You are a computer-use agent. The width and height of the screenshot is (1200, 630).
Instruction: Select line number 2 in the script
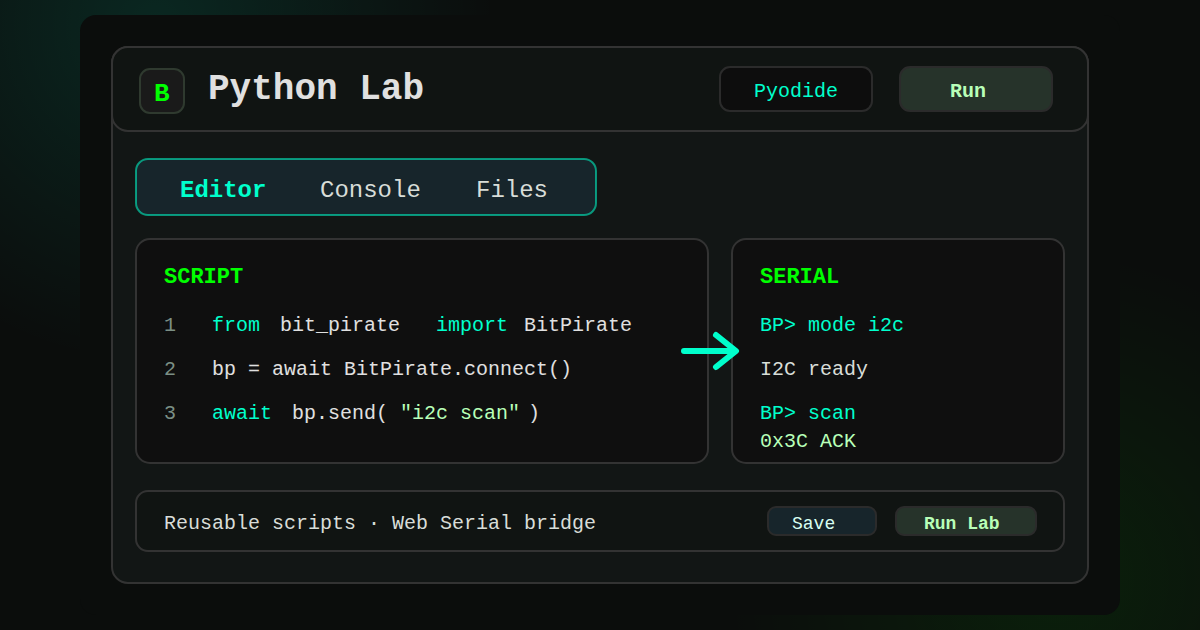pos(170,369)
